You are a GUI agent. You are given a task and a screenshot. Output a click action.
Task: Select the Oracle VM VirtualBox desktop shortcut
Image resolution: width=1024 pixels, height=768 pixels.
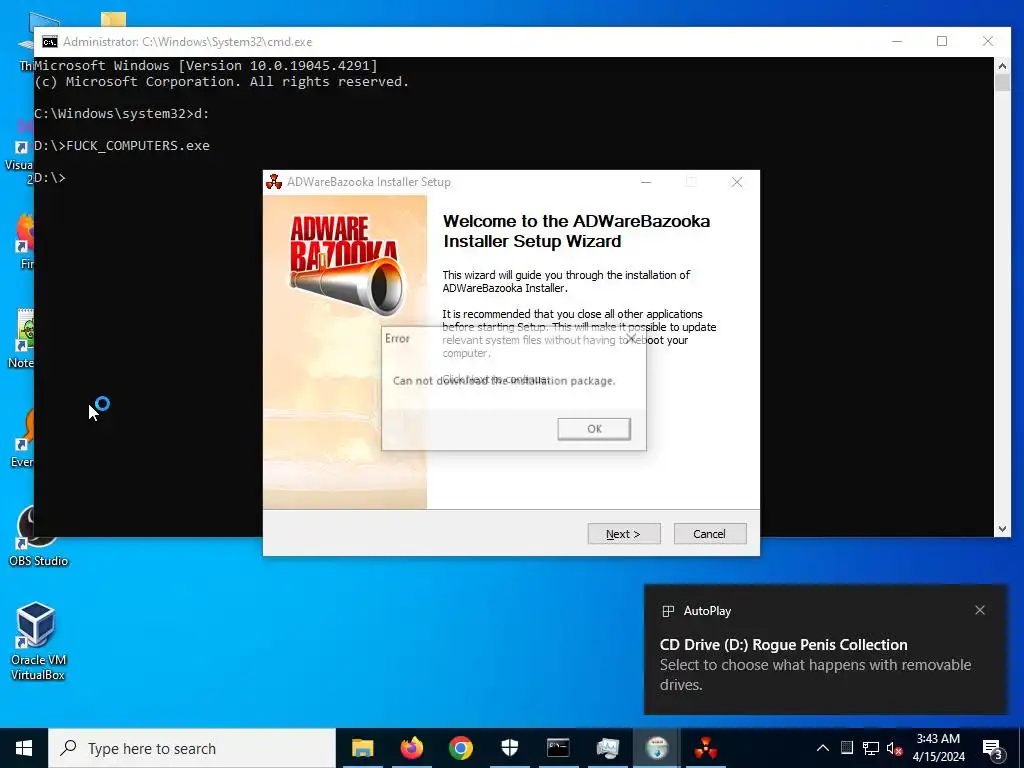pyautogui.click(x=38, y=641)
